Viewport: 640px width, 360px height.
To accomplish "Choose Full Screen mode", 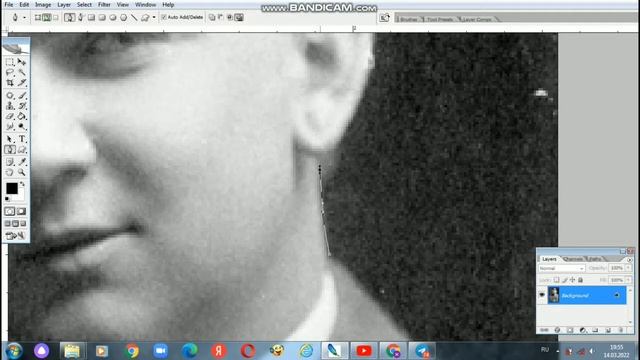I will [x=23, y=224].
